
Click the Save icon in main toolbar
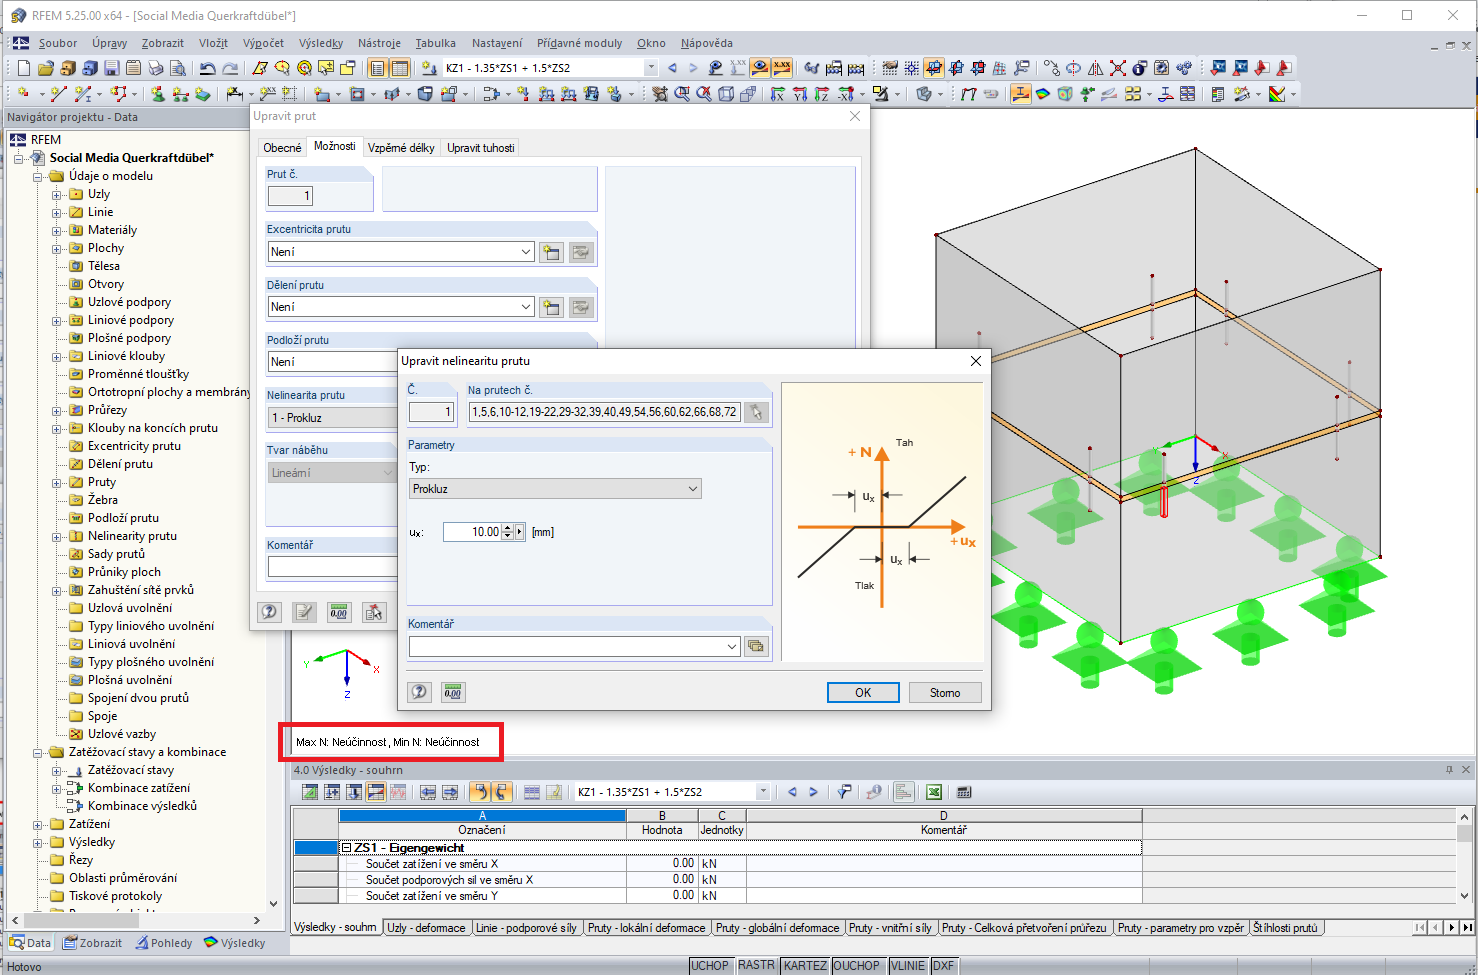click(111, 68)
